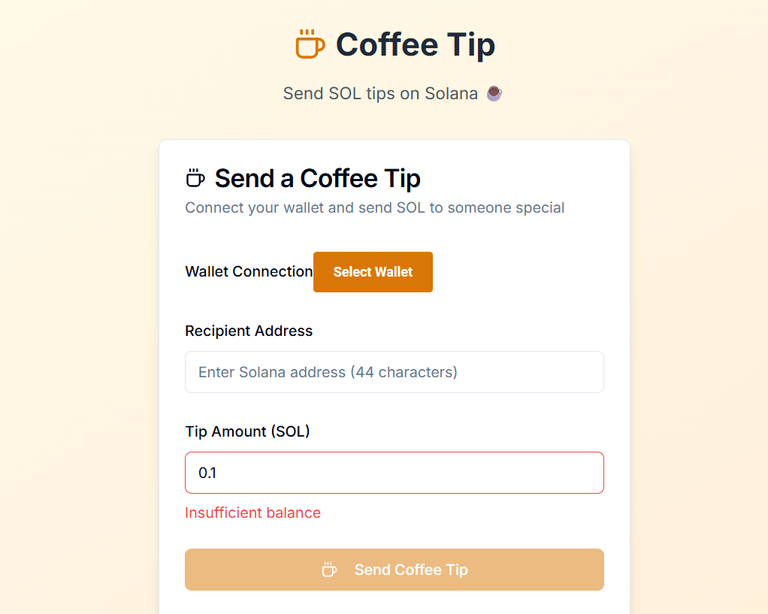Image resolution: width=768 pixels, height=614 pixels.
Task: Click the Send Coffee Tip text on button
Action: pyautogui.click(x=411, y=569)
